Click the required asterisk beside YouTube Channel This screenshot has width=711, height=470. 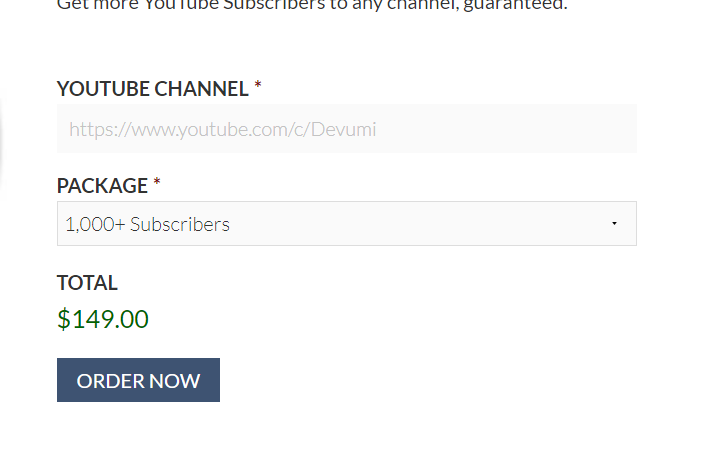pyautogui.click(x=258, y=85)
